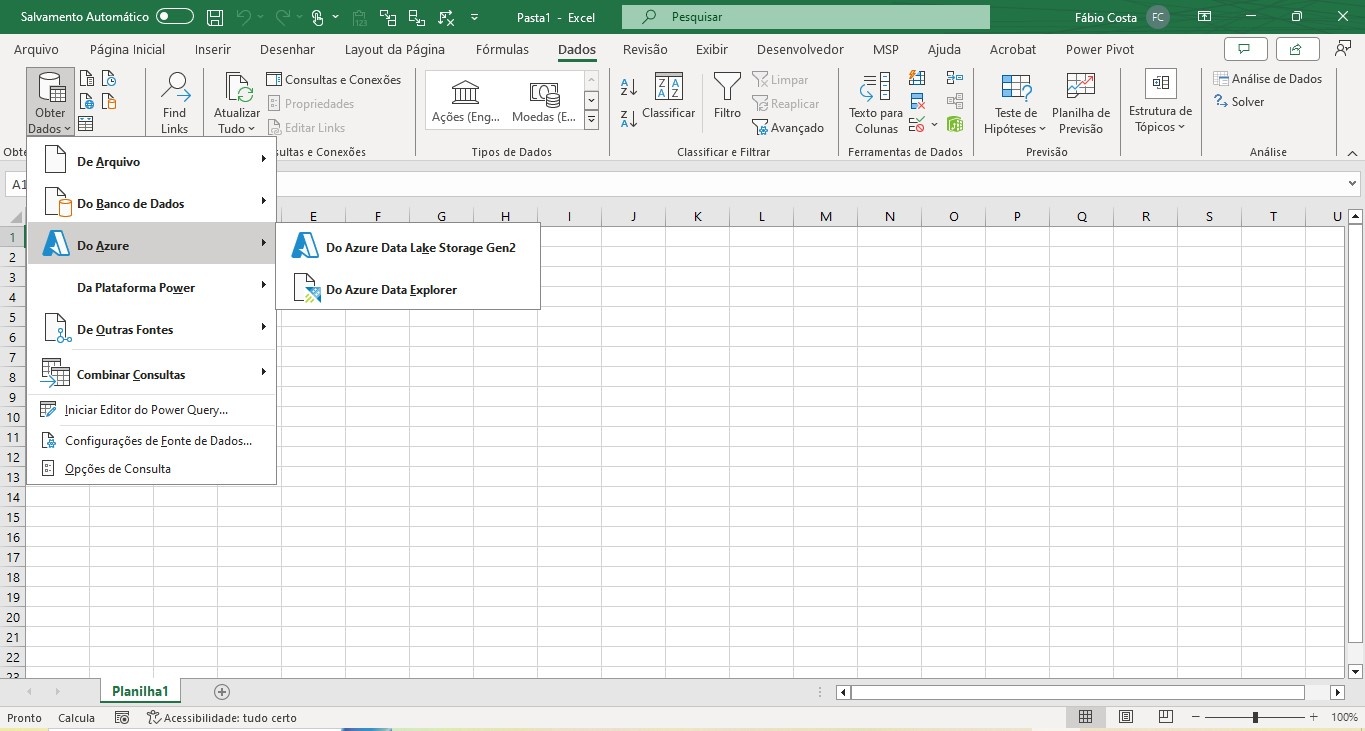Switch to Normal view icon
Image resolution: width=1365 pixels, height=731 pixels.
point(1085,717)
